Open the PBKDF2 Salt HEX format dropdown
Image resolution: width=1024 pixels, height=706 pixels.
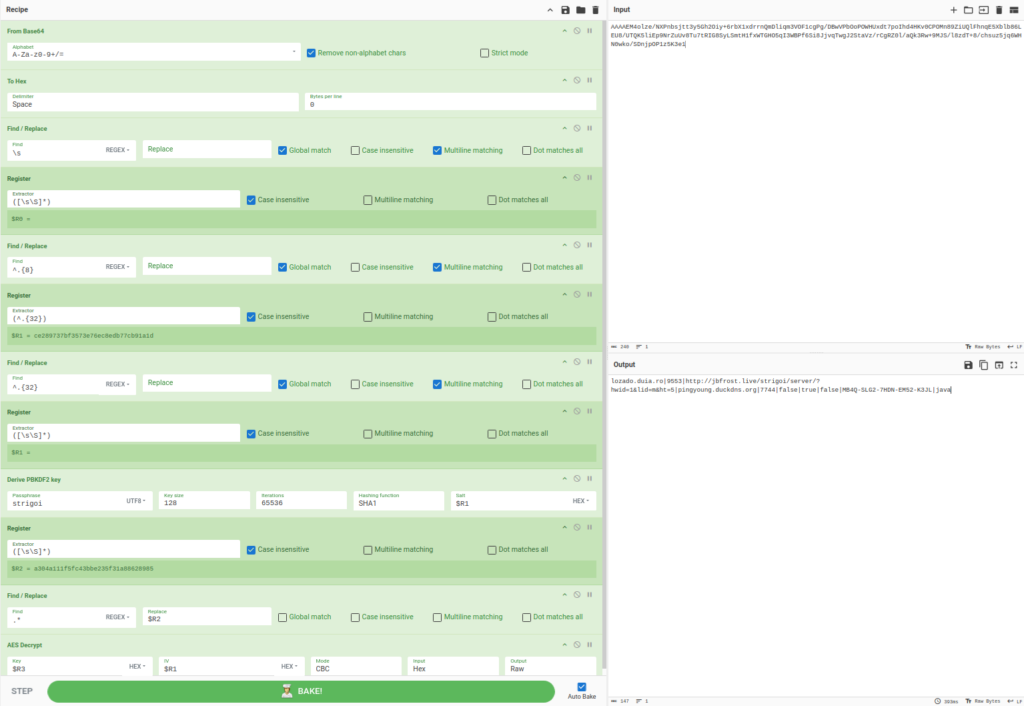[x=580, y=501]
